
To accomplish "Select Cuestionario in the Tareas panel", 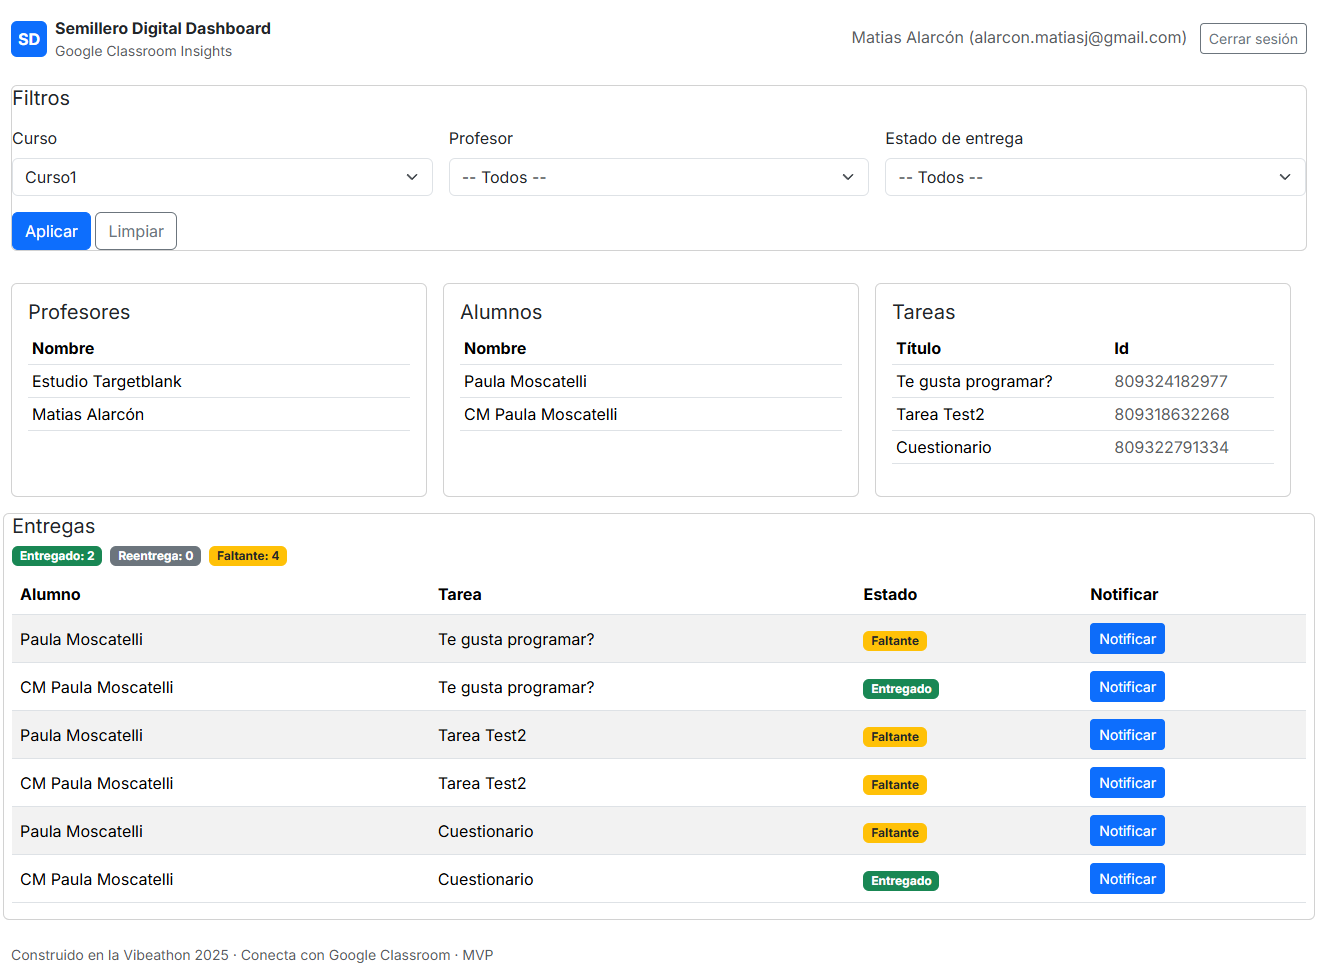I will (943, 447).
